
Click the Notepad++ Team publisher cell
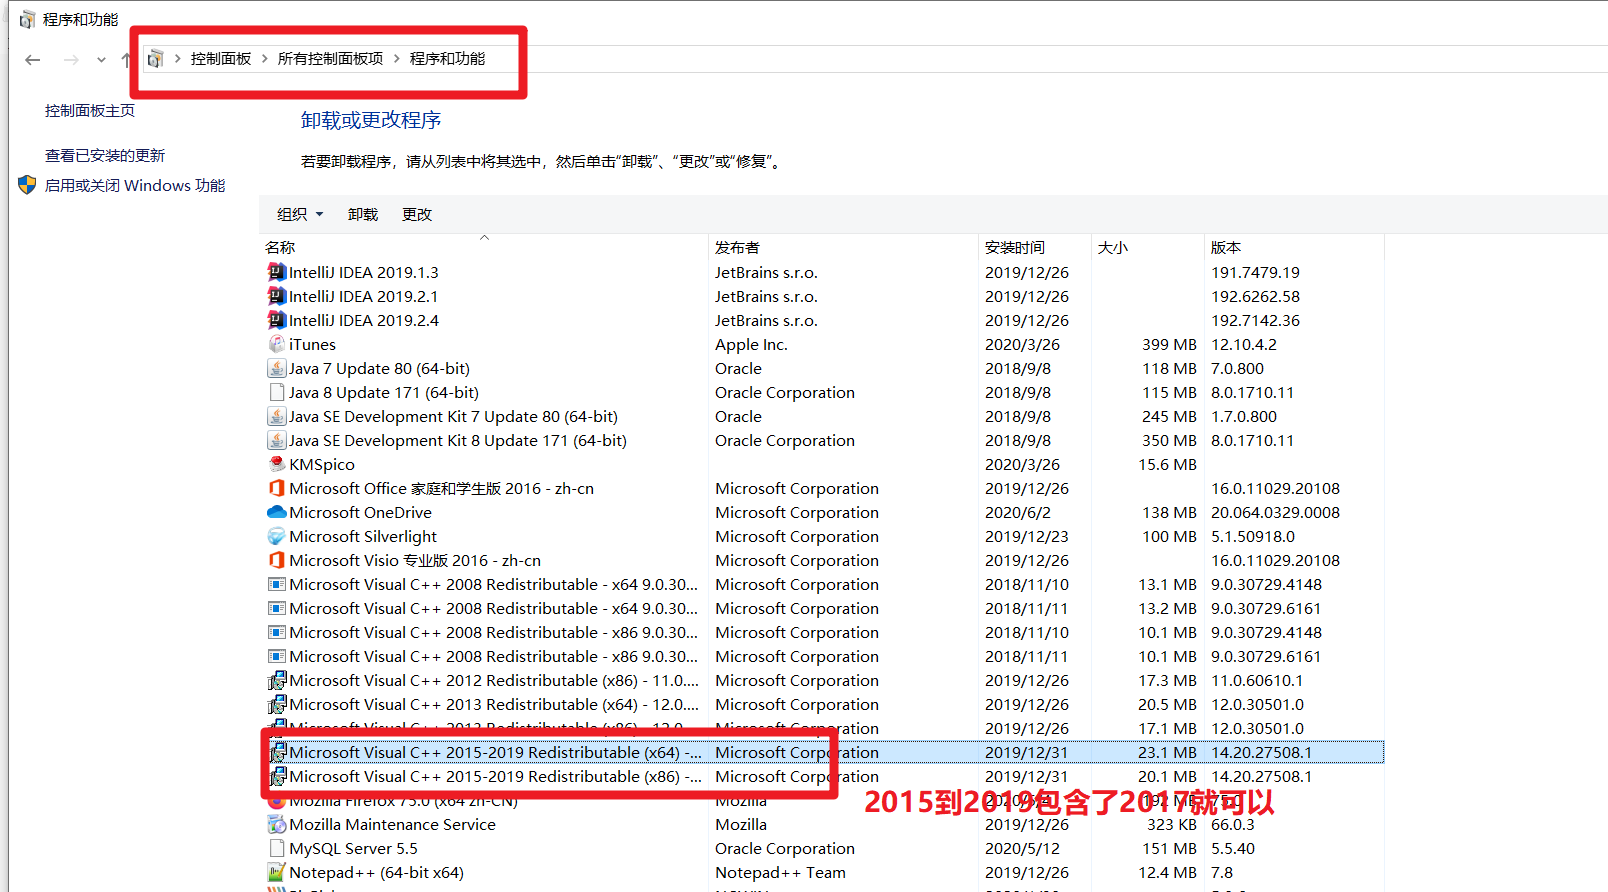pyautogui.click(x=780, y=872)
